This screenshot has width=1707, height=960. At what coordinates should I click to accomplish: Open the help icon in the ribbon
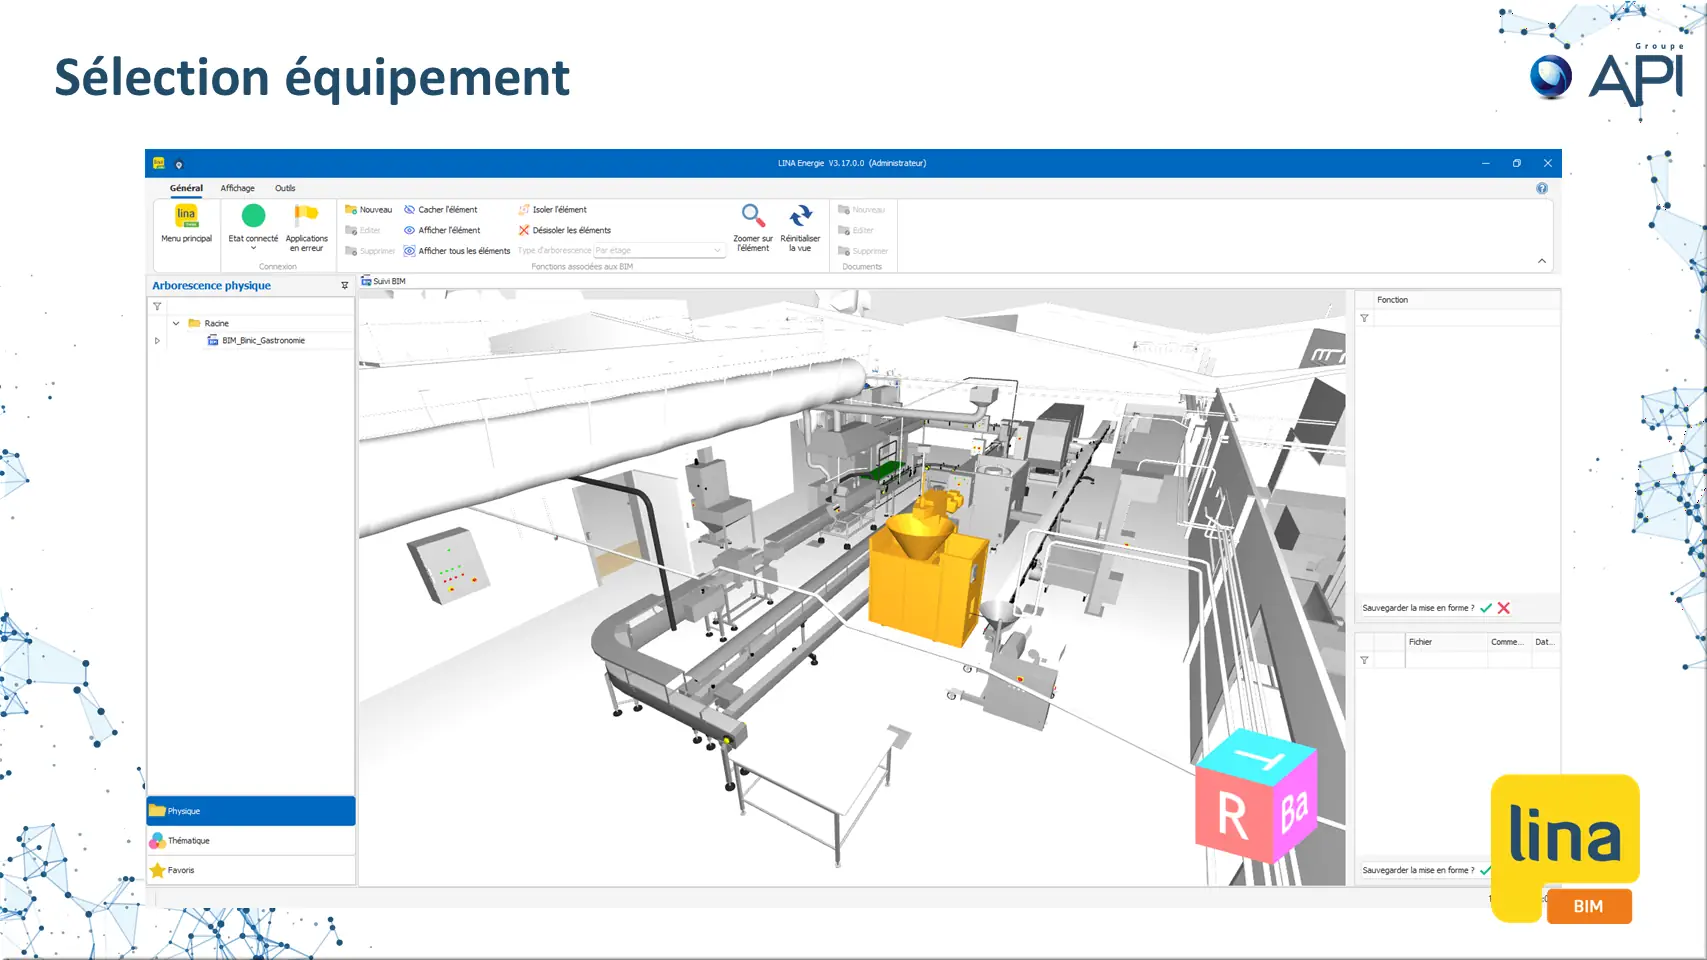(x=1542, y=188)
